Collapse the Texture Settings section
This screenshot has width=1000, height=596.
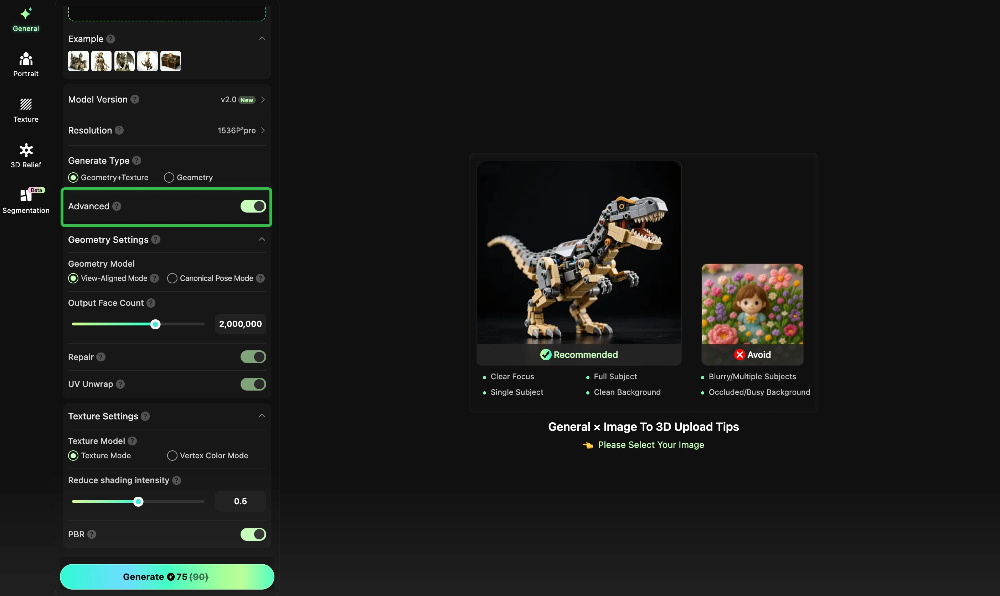tap(262, 416)
